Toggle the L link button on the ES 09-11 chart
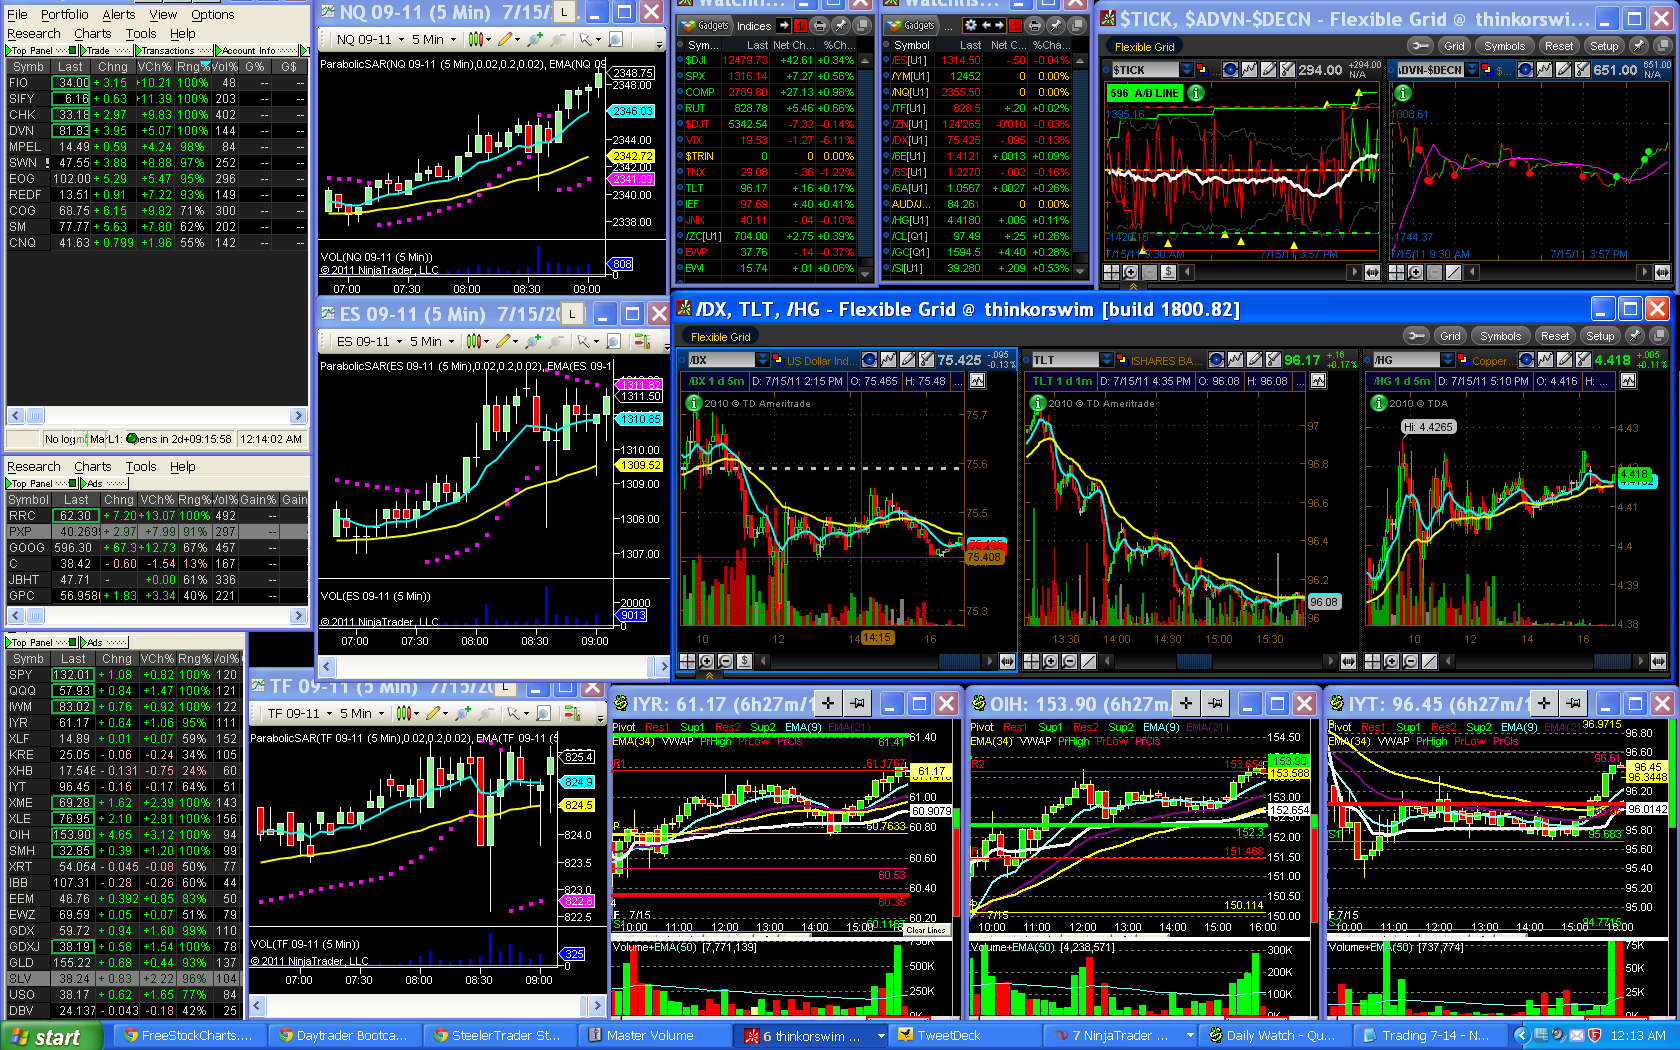The width and height of the screenshot is (1680, 1050). click(572, 314)
